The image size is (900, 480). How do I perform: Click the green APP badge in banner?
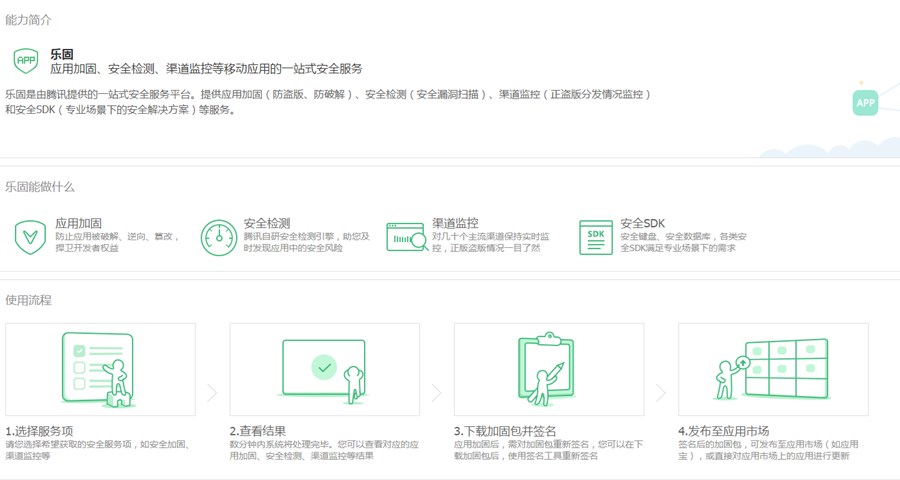point(865,103)
